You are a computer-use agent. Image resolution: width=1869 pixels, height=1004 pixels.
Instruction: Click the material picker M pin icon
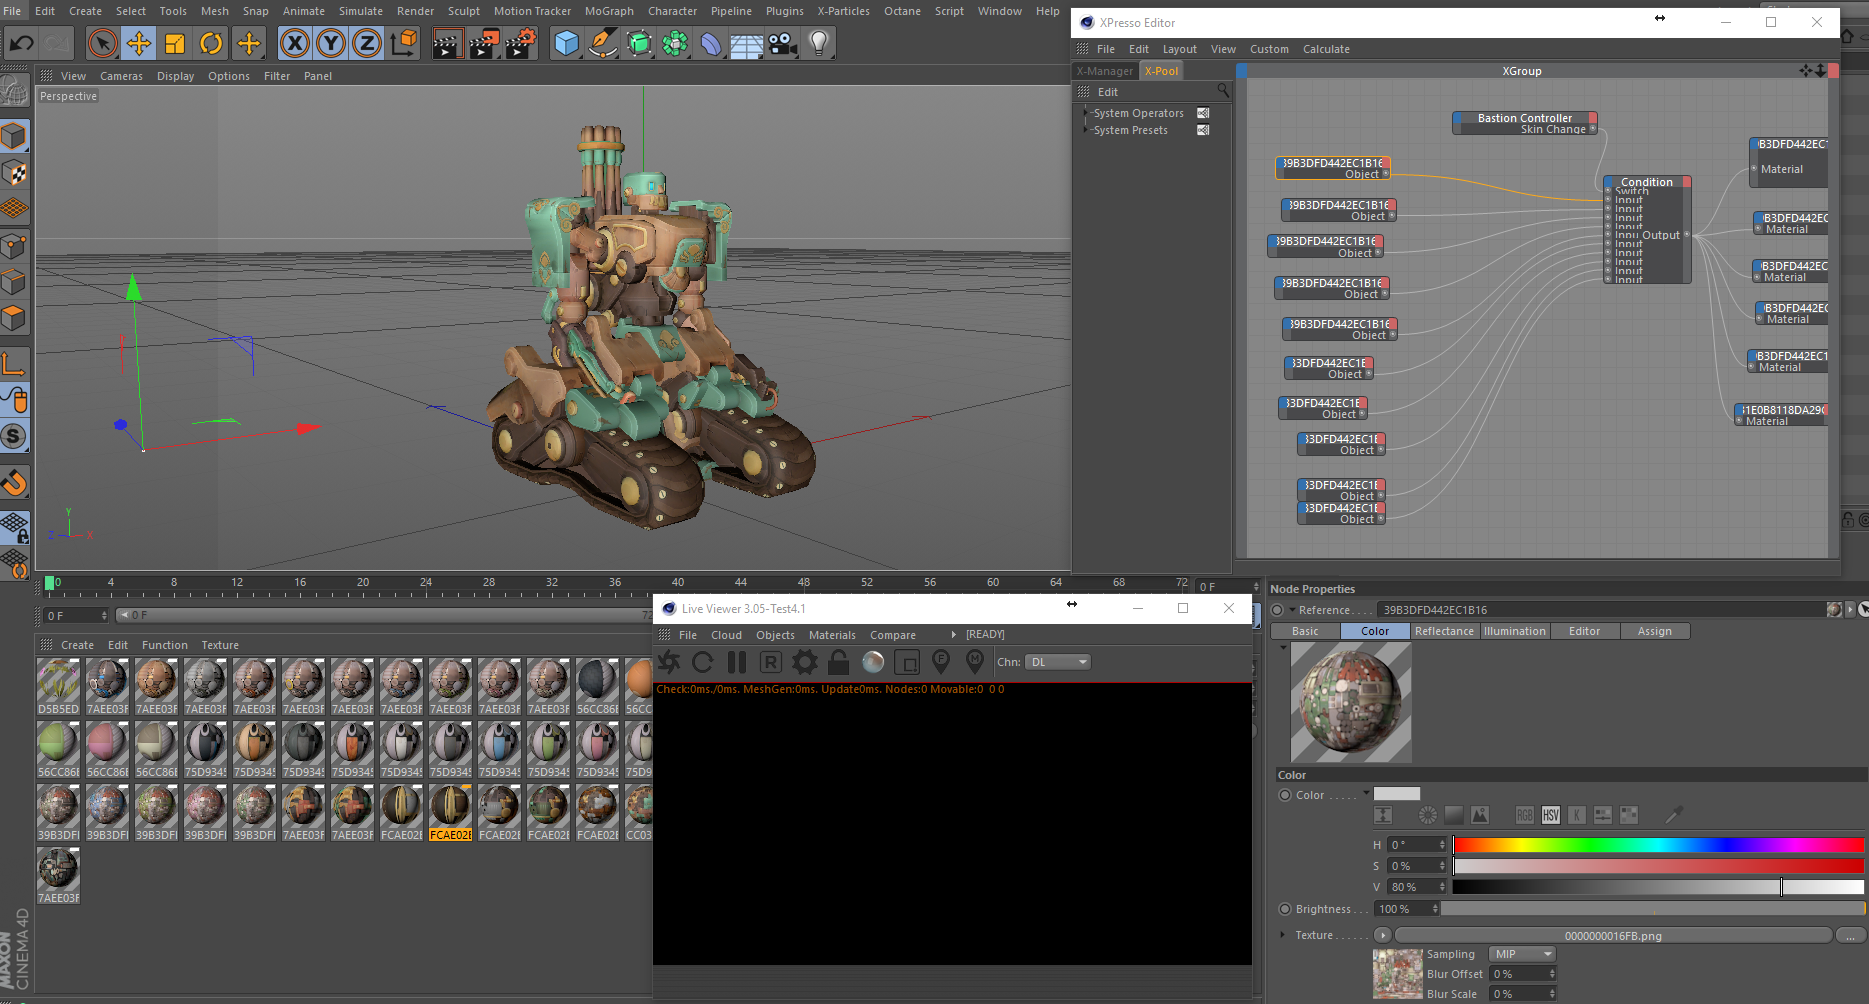tap(975, 662)
